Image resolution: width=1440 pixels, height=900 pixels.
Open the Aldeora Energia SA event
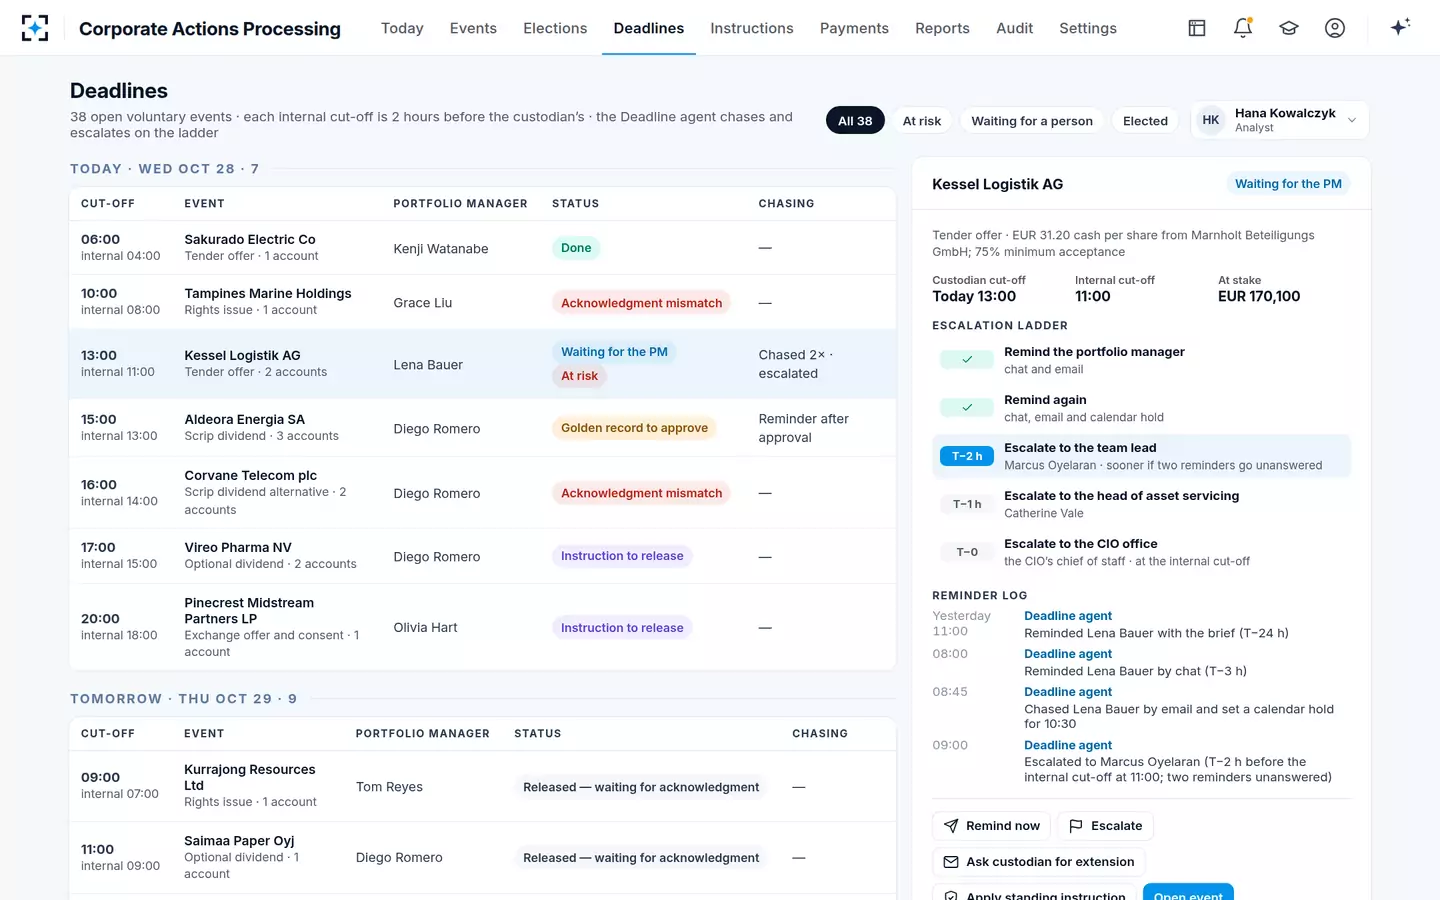(482, 428)
